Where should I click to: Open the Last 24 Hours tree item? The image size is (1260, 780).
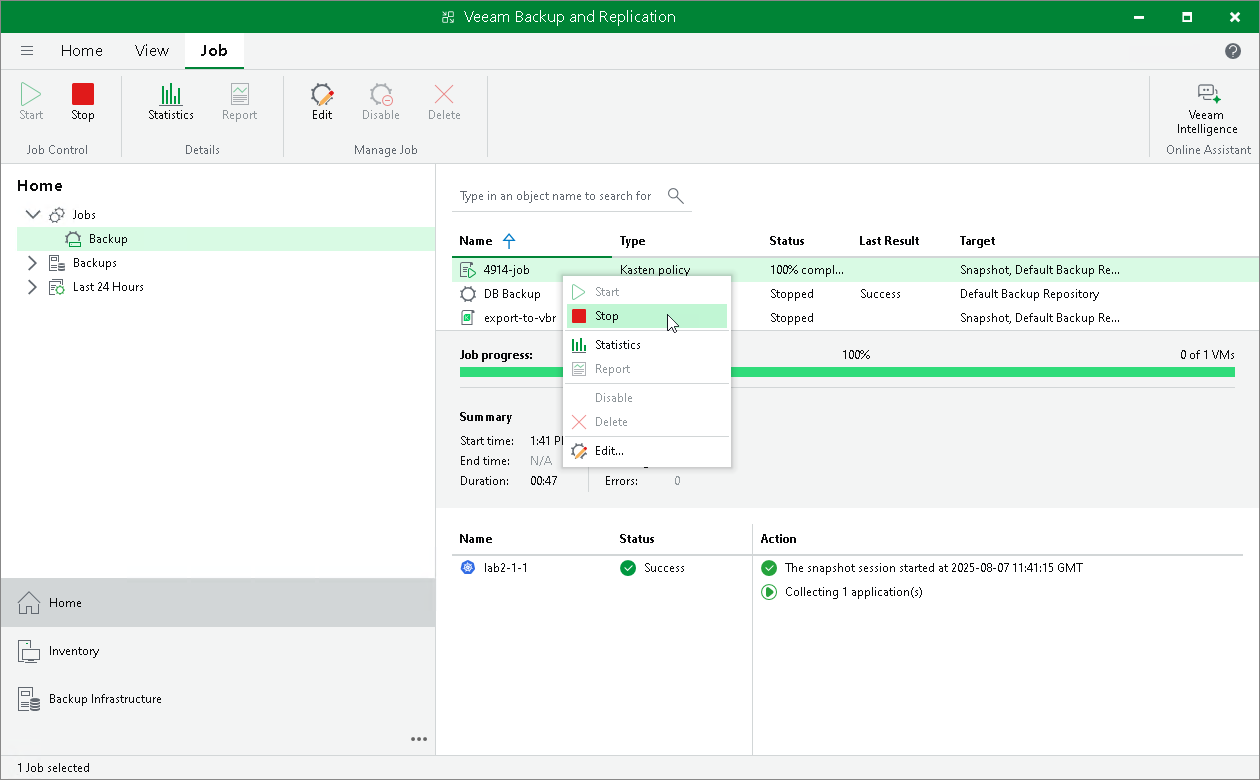pyautogui.click(x=108, y=287)
